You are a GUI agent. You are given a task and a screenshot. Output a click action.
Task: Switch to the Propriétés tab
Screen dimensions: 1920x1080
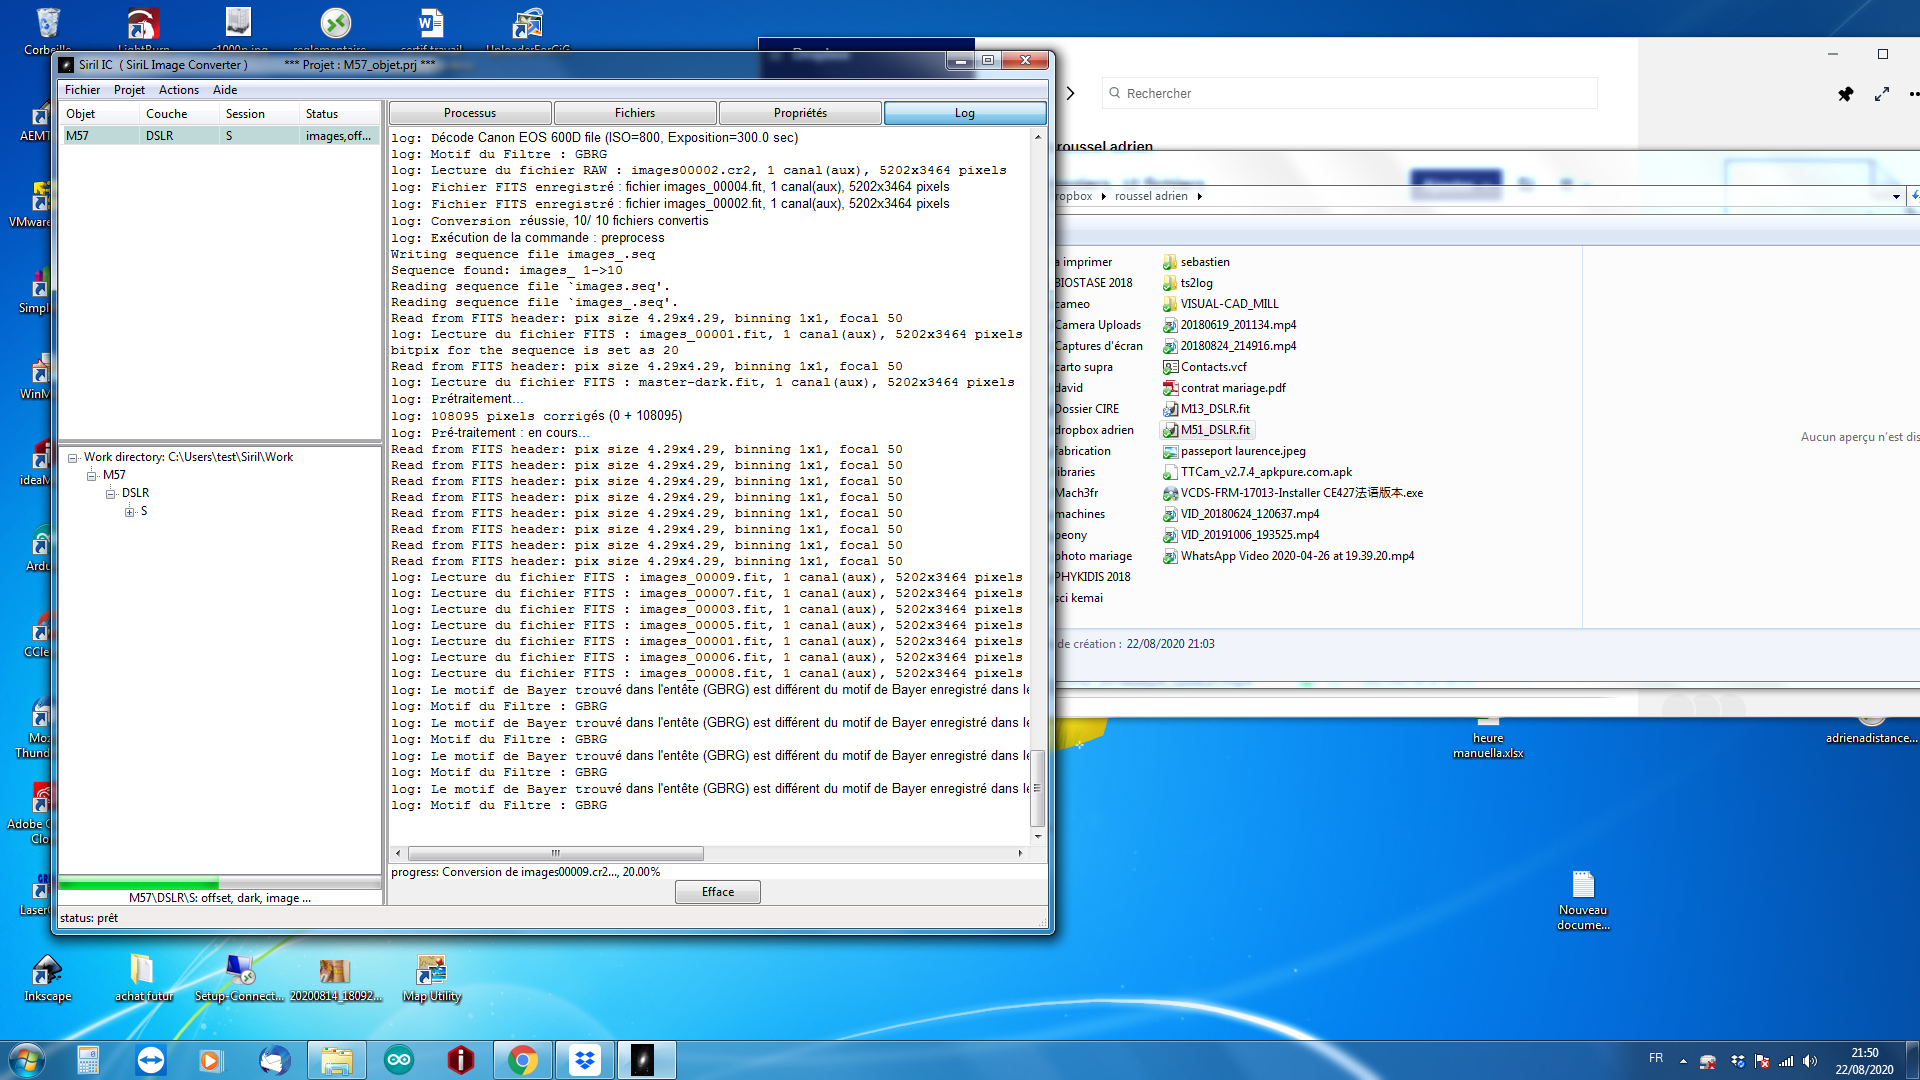(x=800, y=113)
